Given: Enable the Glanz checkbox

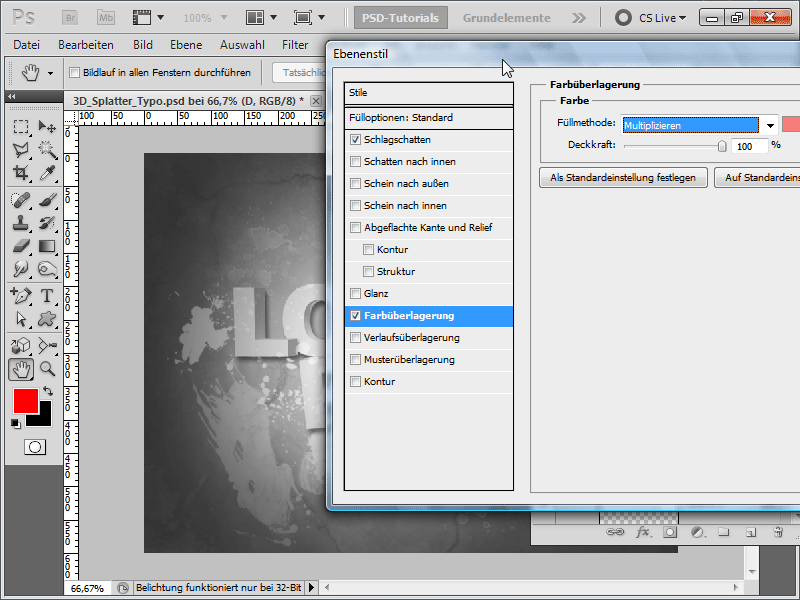Looking at the screenshot, I should click(356, 293).
